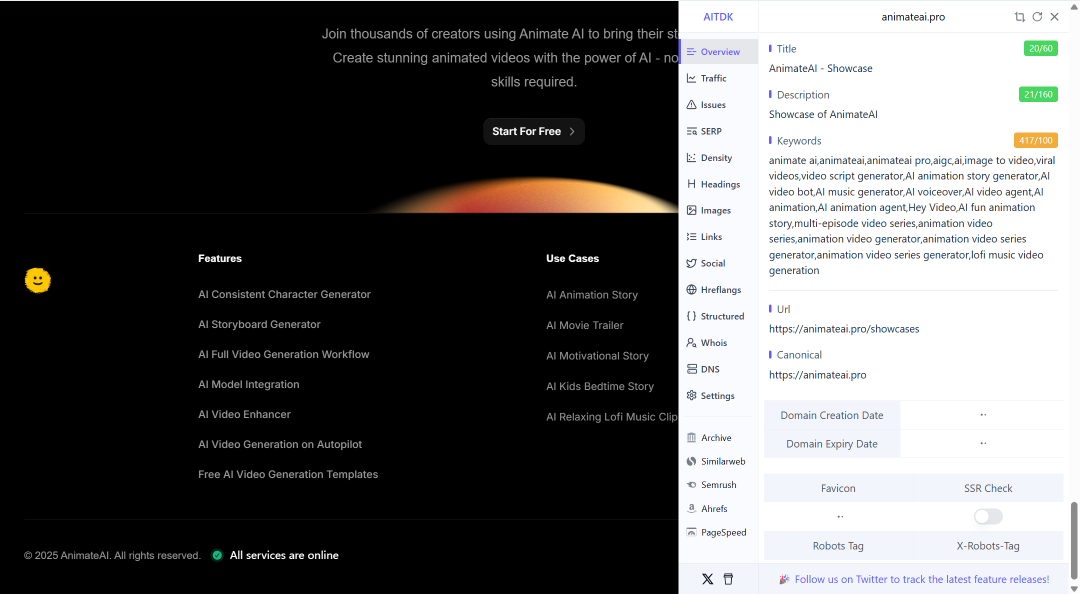The image size is (1080, 594).
Task: Open AI Storyboard Generator link
Action: pyautogui.click(x=260, y=324)
